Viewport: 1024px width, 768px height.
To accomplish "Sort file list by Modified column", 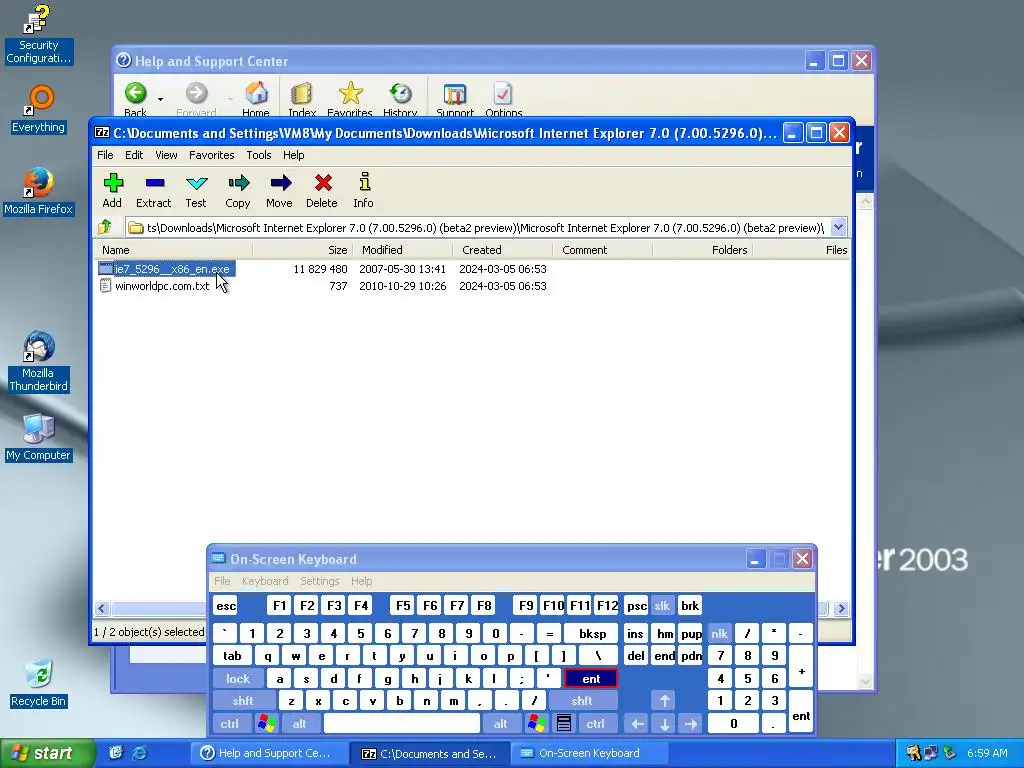I will tap(402, 250).
